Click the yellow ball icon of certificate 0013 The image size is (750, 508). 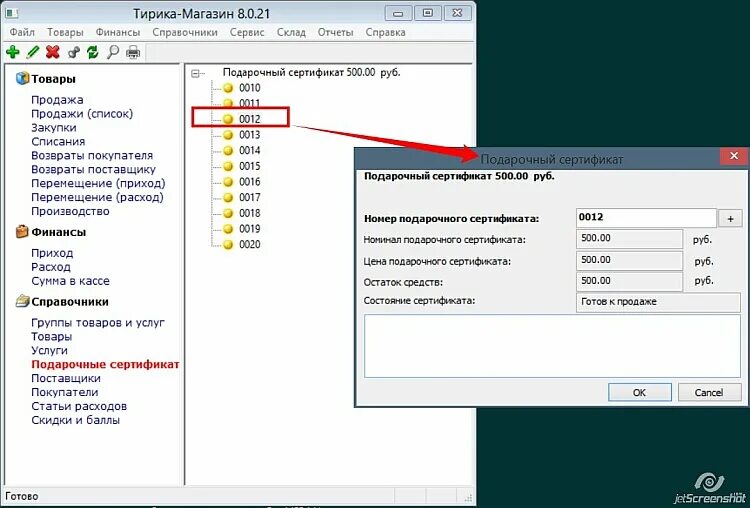(228, 135)
